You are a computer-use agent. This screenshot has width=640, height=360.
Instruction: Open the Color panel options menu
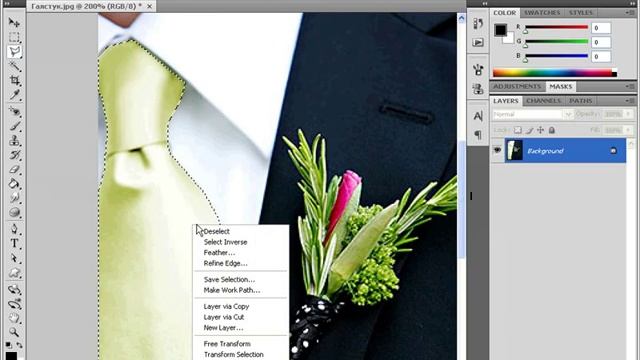coord(630,13)
